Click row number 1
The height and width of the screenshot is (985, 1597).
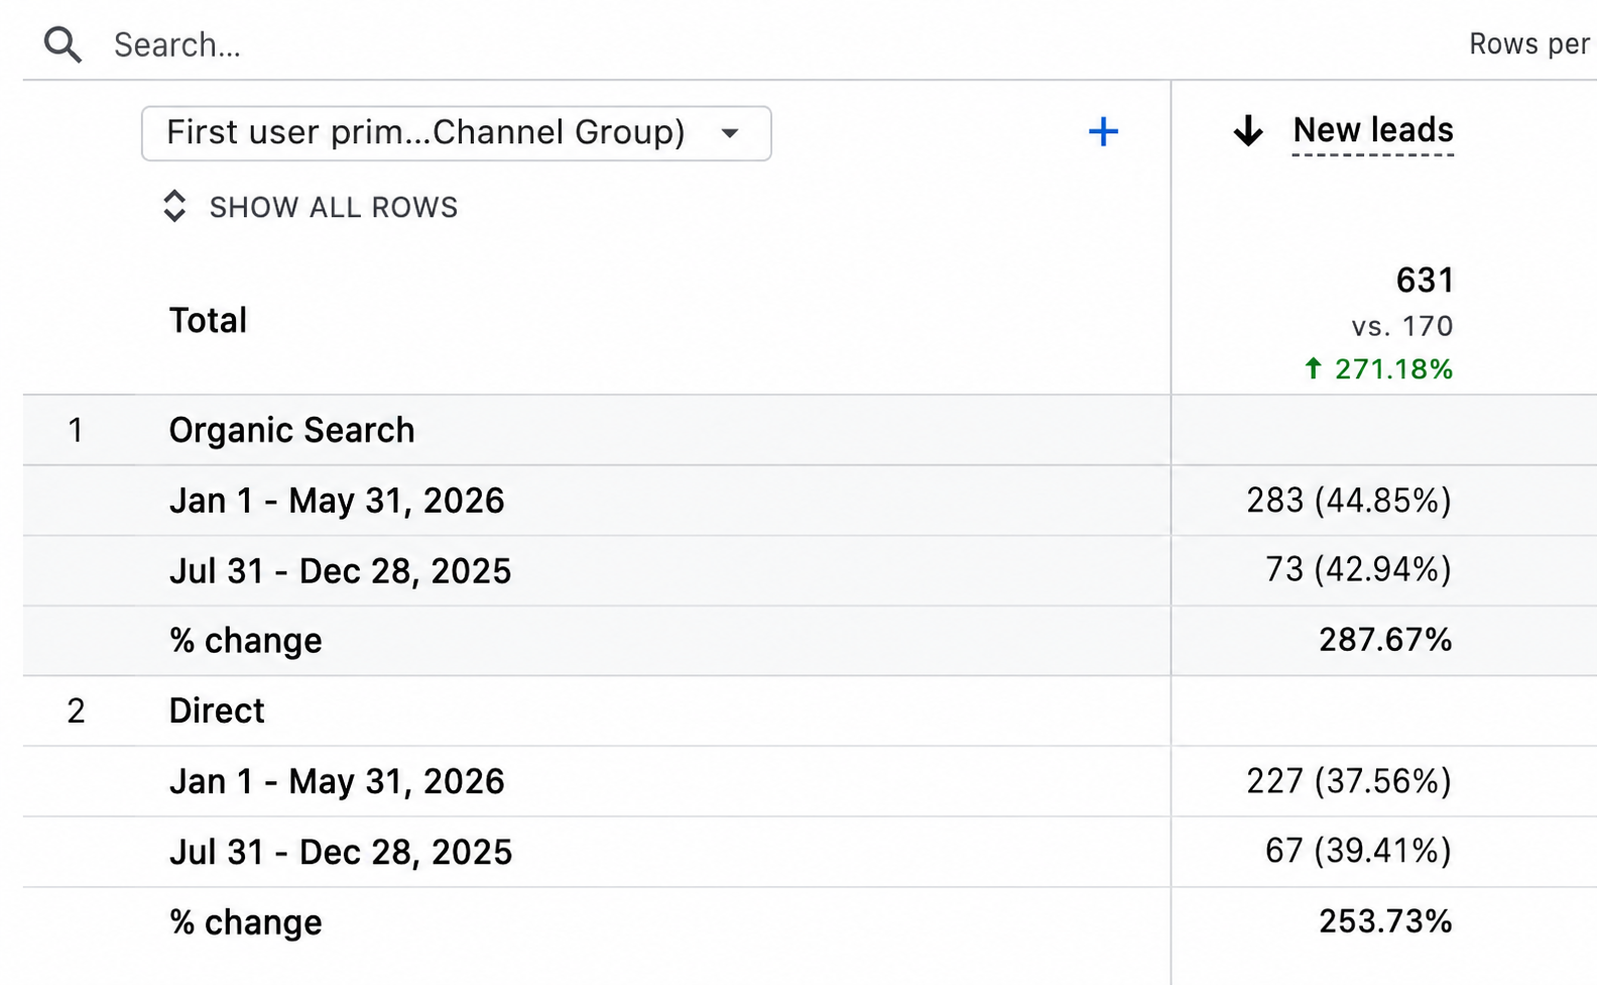point(75,430)
